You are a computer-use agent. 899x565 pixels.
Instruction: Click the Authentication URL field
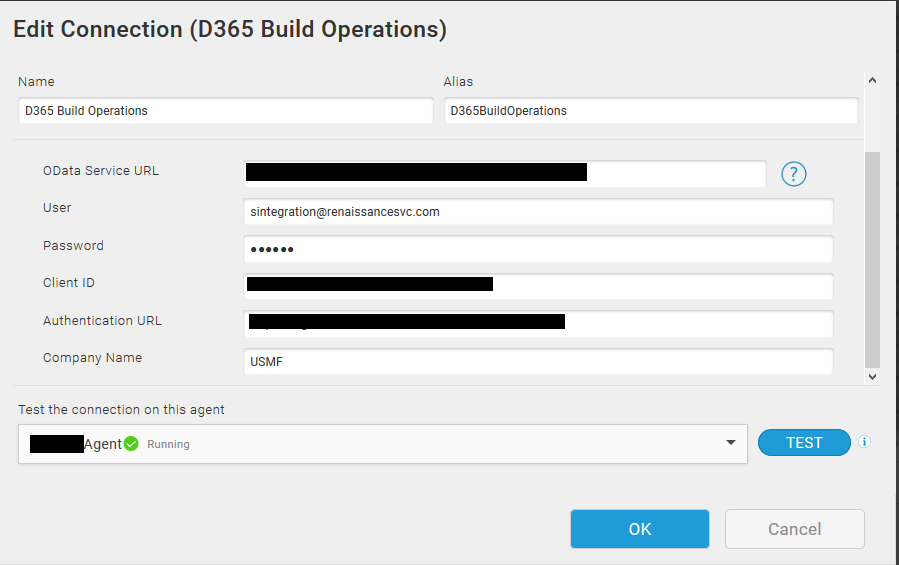[538, 324]
